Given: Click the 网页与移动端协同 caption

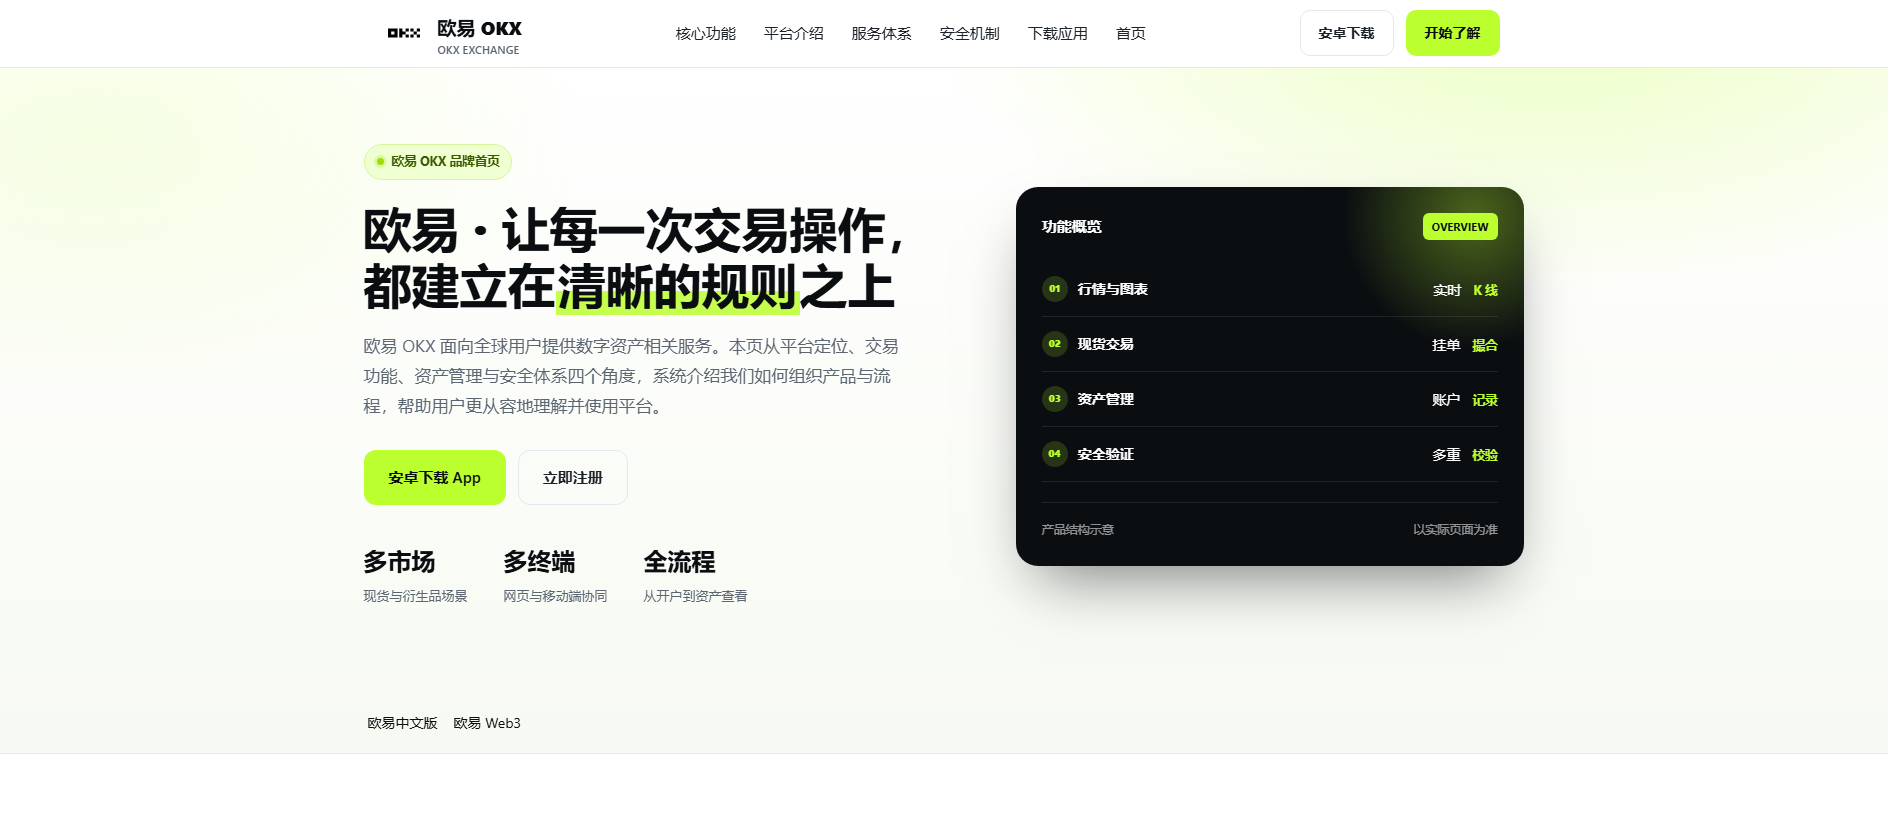Looking at the screenshot, I should click(x=556, y=596).
